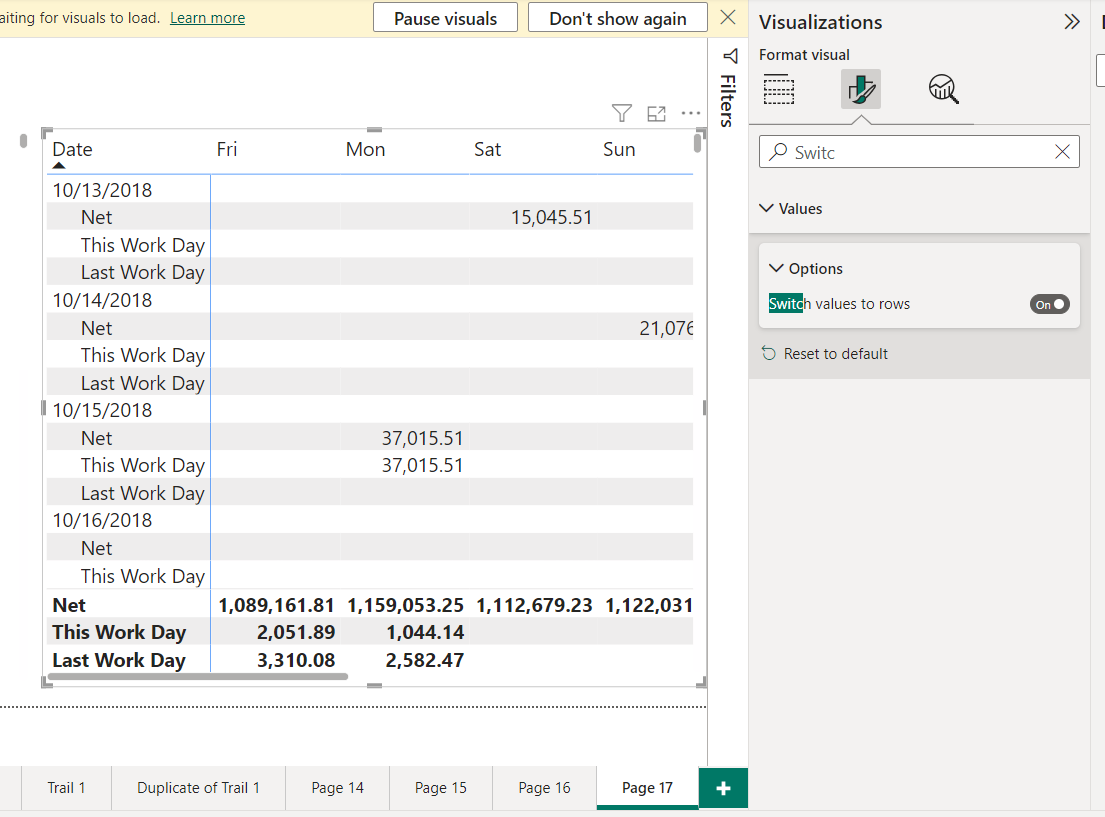Close the yellow notification banner
Screen dimensions: 1105x817
pos(728,18)
